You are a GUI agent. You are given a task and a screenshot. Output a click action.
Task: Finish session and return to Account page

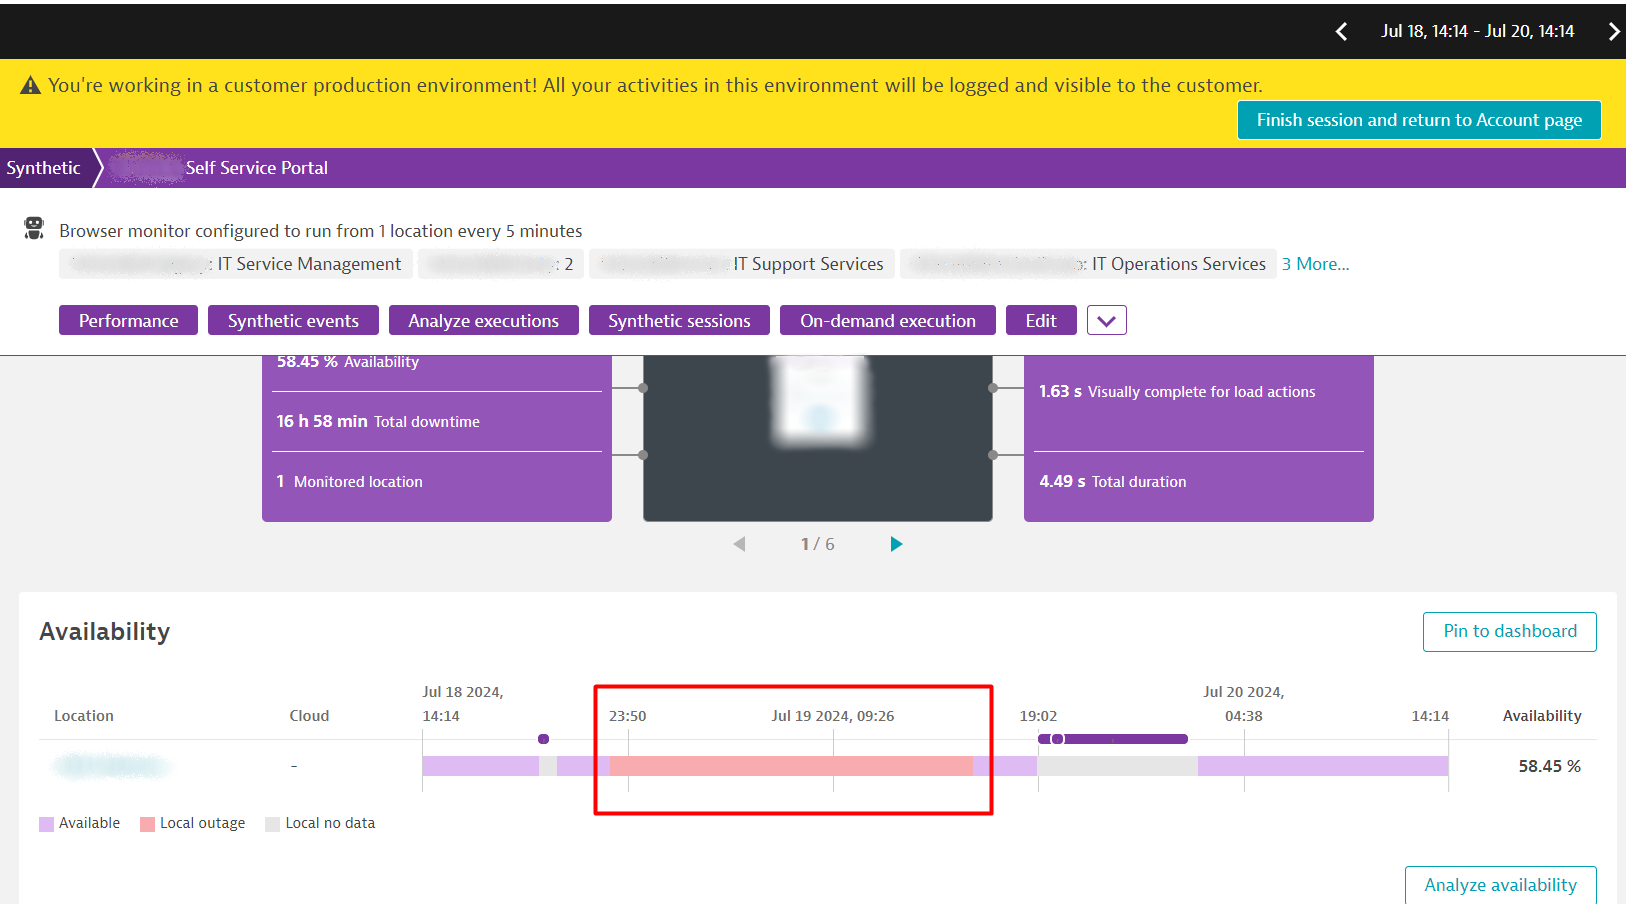(x=1418, y=120)
